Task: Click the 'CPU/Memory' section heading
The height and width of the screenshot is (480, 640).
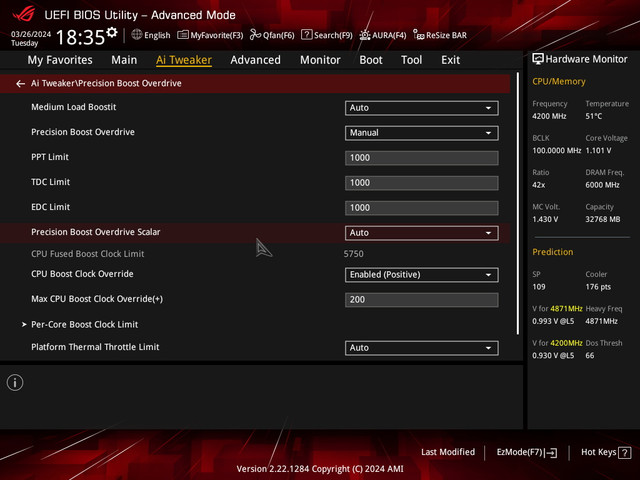Action: [558, 81]
